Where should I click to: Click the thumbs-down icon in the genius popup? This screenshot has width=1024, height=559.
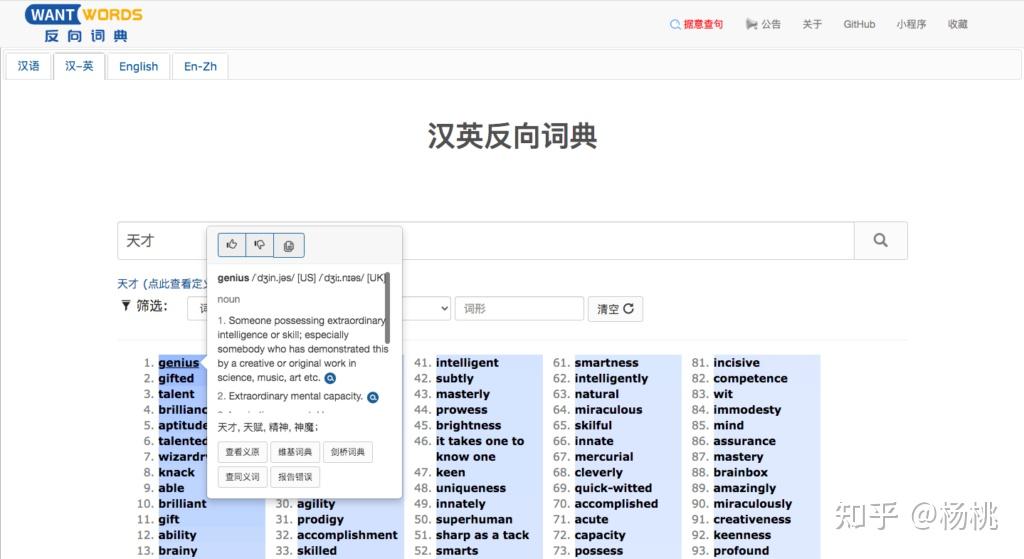[x=259, y=245]
